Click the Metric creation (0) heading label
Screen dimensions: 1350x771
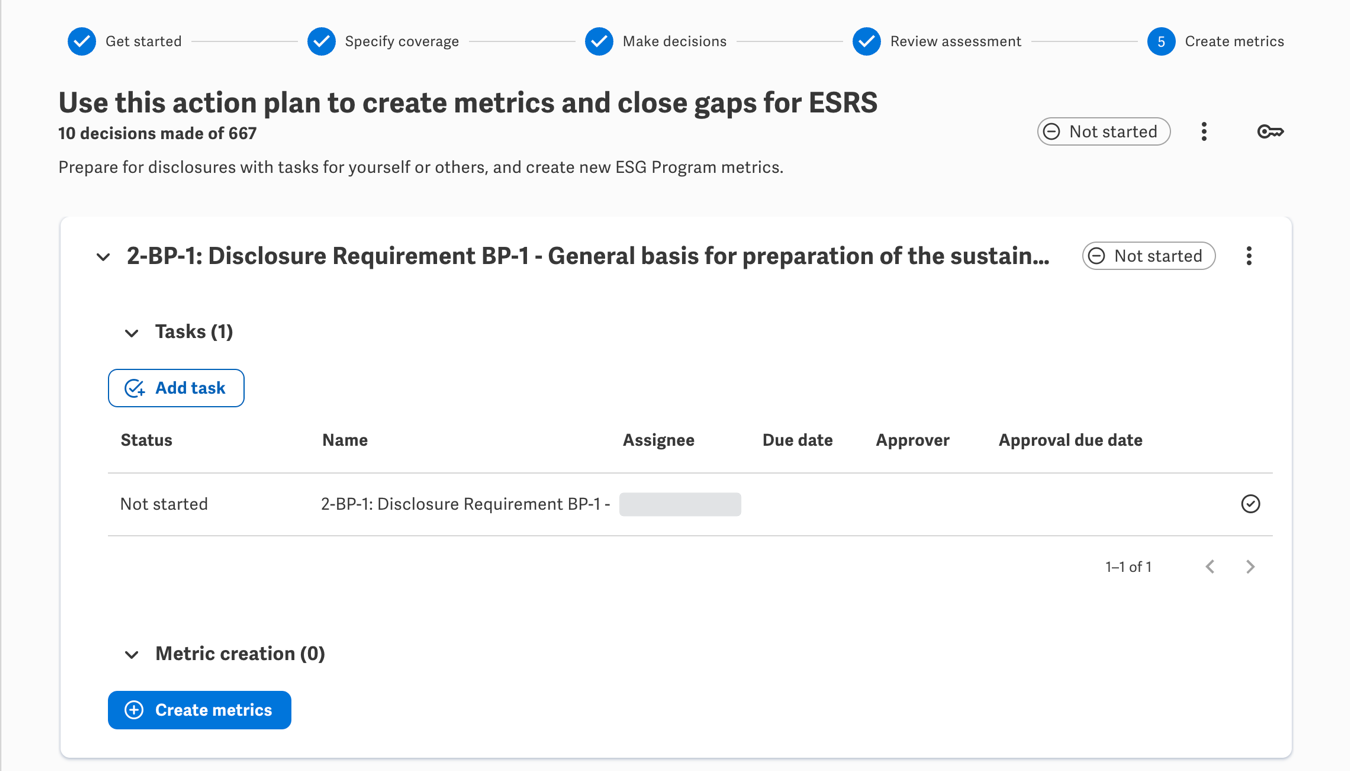240,654
